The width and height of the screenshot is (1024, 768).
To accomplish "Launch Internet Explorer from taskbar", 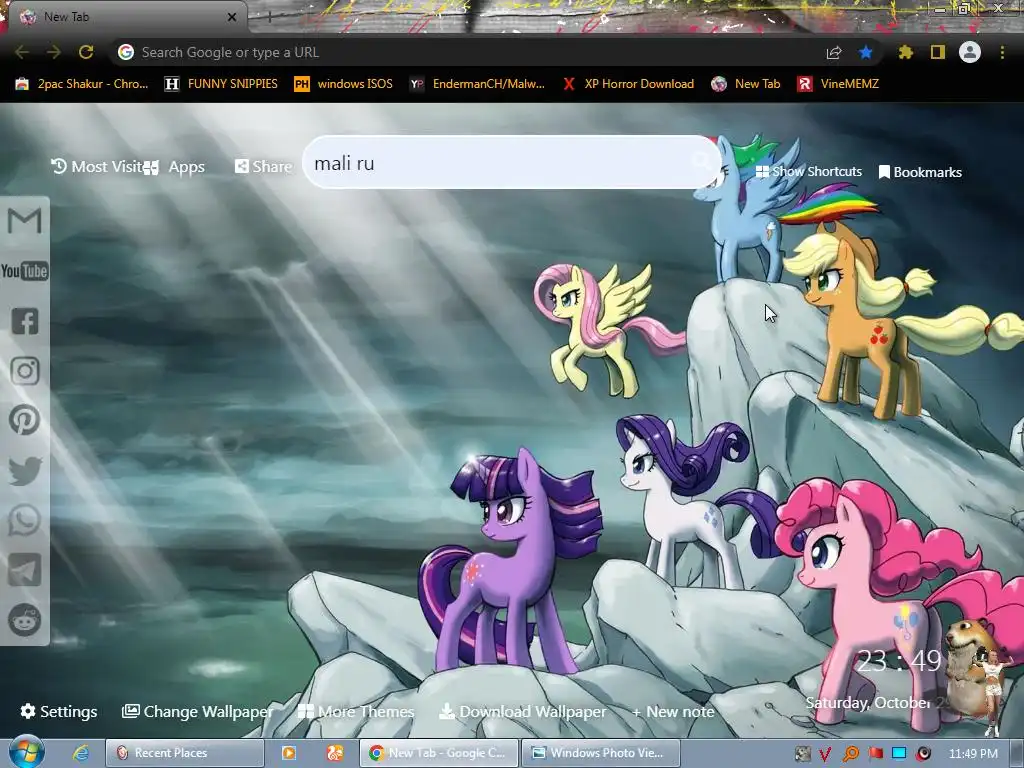I will [x=81, y=753].
